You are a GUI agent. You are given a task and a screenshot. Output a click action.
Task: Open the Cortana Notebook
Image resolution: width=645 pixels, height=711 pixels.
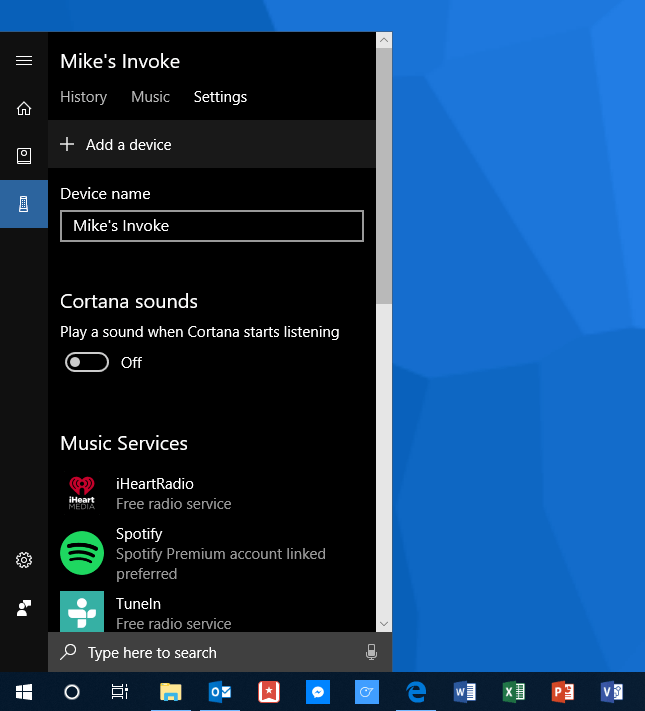coord(24,156)
